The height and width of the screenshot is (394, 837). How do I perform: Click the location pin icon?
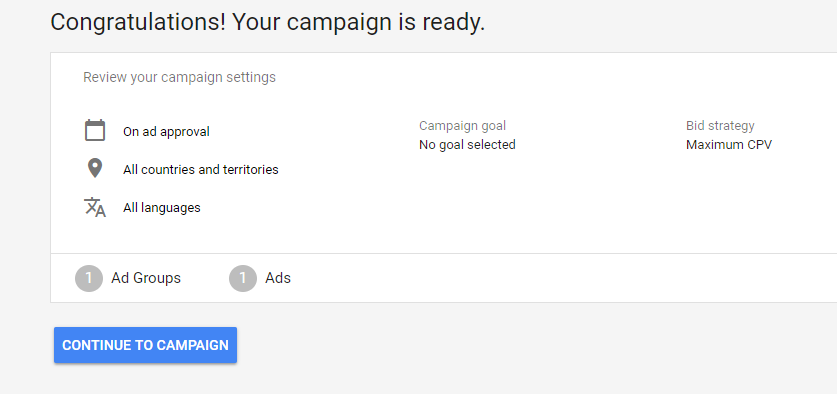pyautogui.click(x=95, y=169)
